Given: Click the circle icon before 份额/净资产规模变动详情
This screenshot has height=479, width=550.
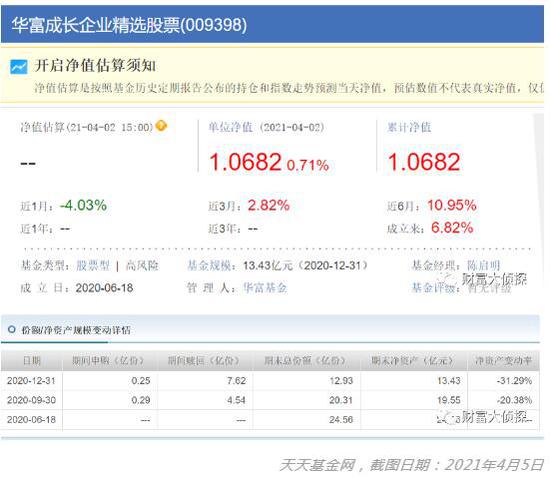Looking at the screenshot, I should point(12,330).
